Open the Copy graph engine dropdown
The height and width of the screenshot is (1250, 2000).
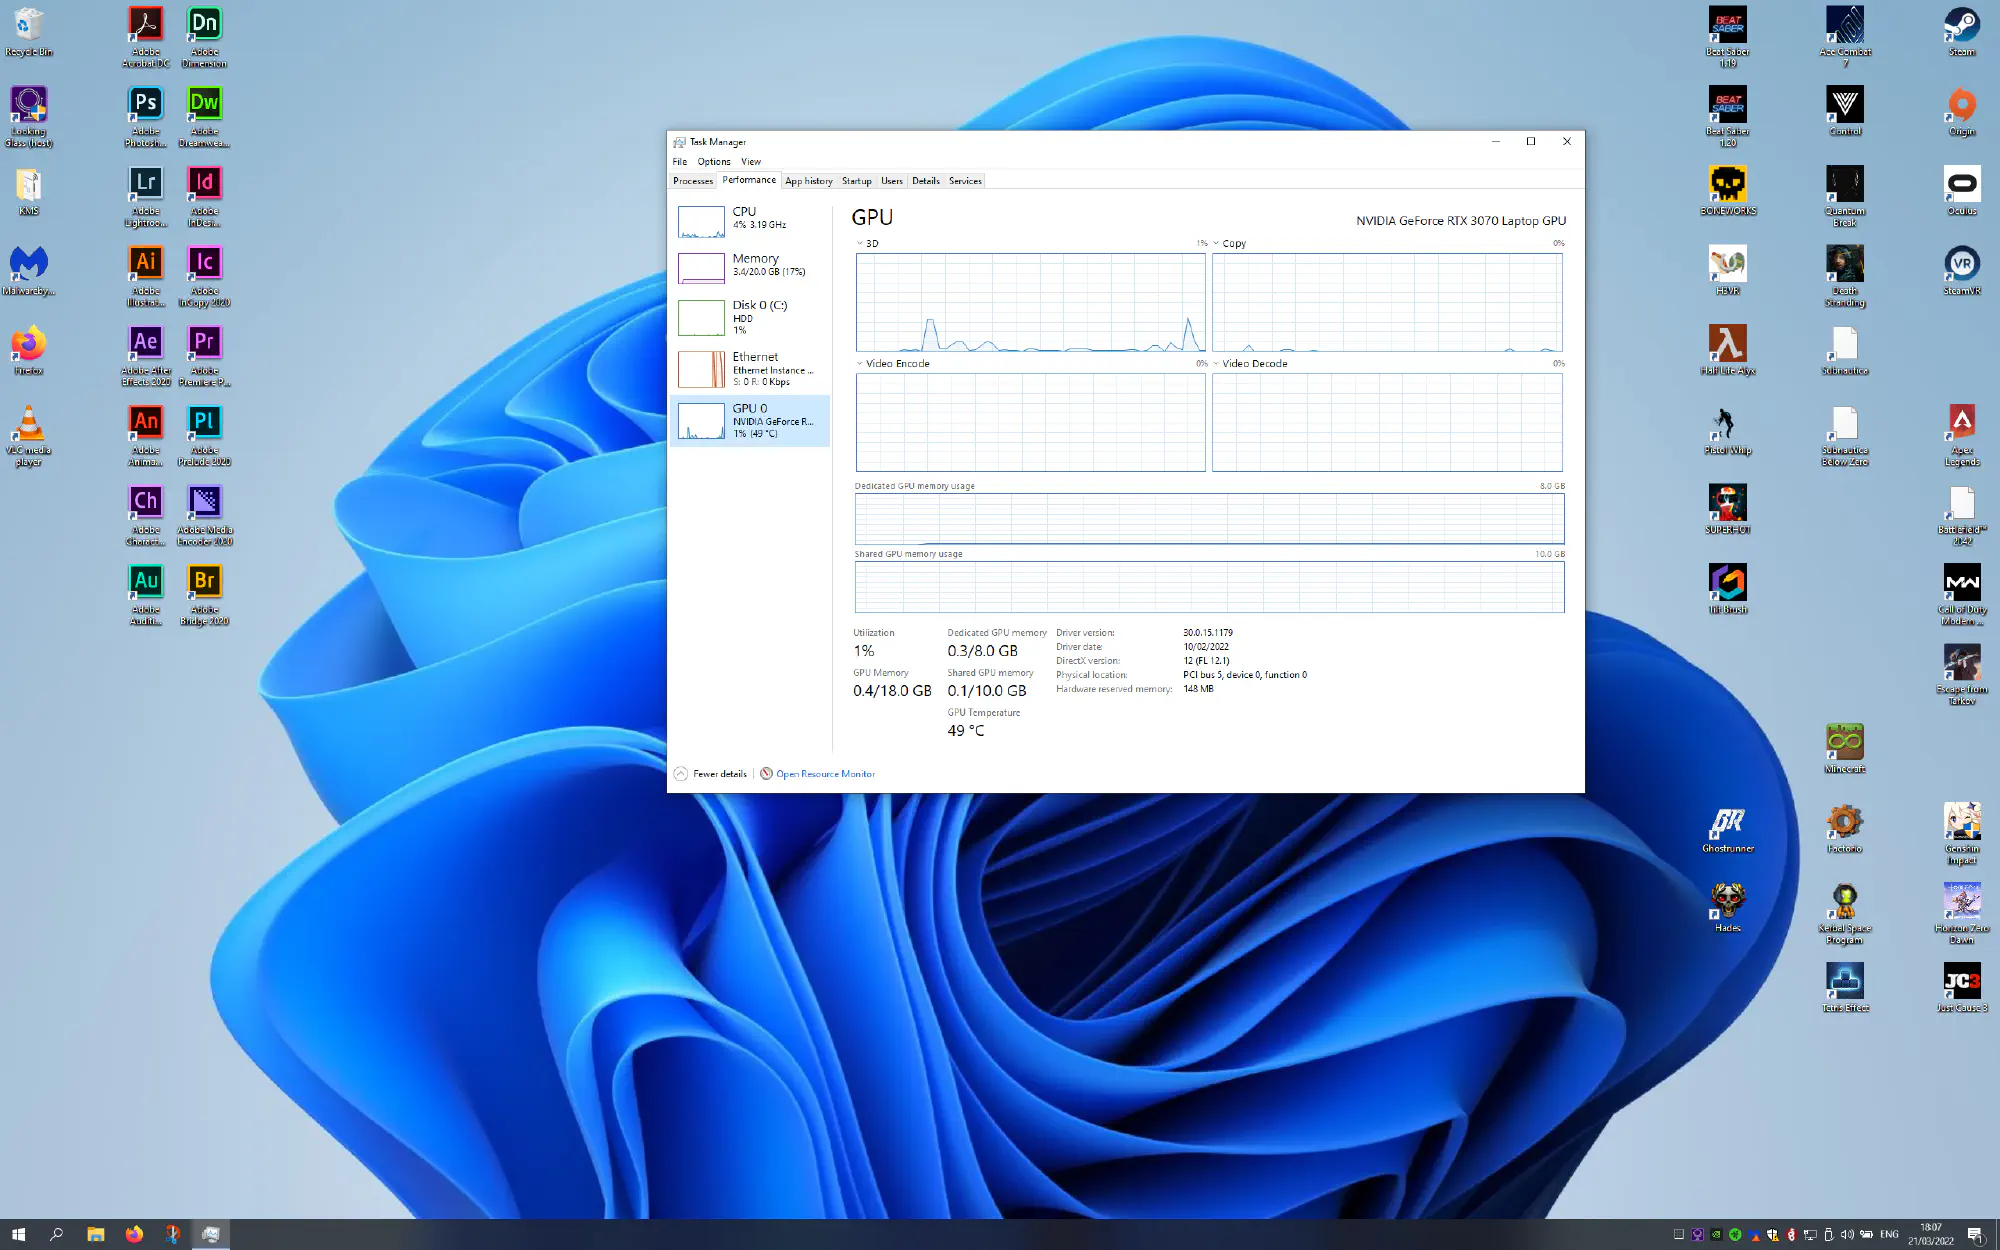(1229, 244)
